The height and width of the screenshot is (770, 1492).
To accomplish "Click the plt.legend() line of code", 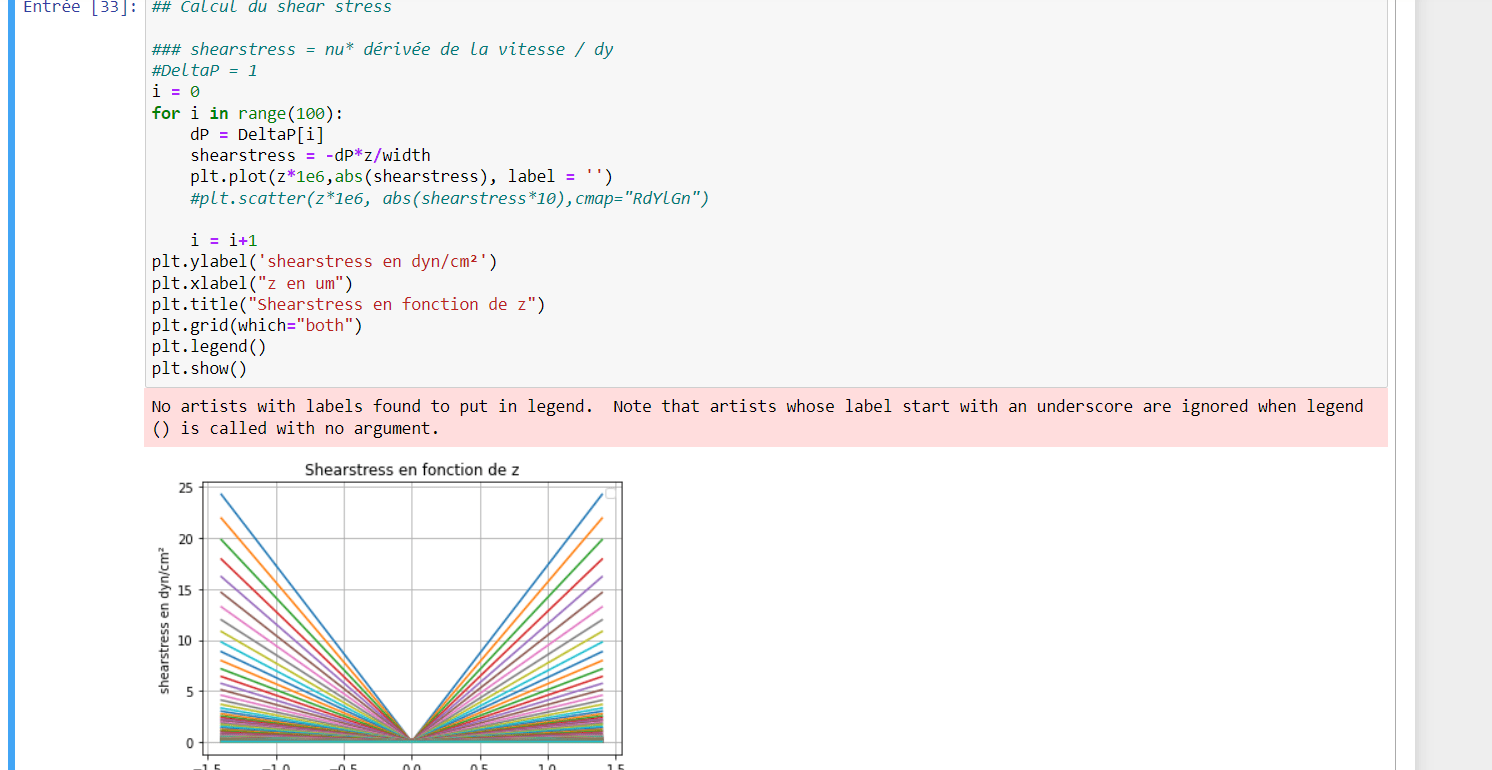I will click(x=208, y=346).
